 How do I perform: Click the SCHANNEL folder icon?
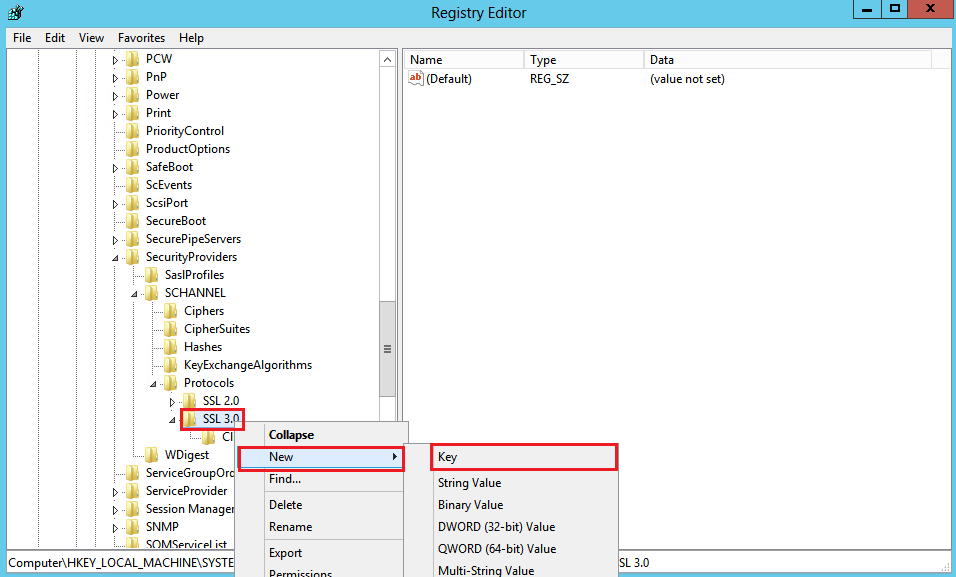tap(152, 293)
